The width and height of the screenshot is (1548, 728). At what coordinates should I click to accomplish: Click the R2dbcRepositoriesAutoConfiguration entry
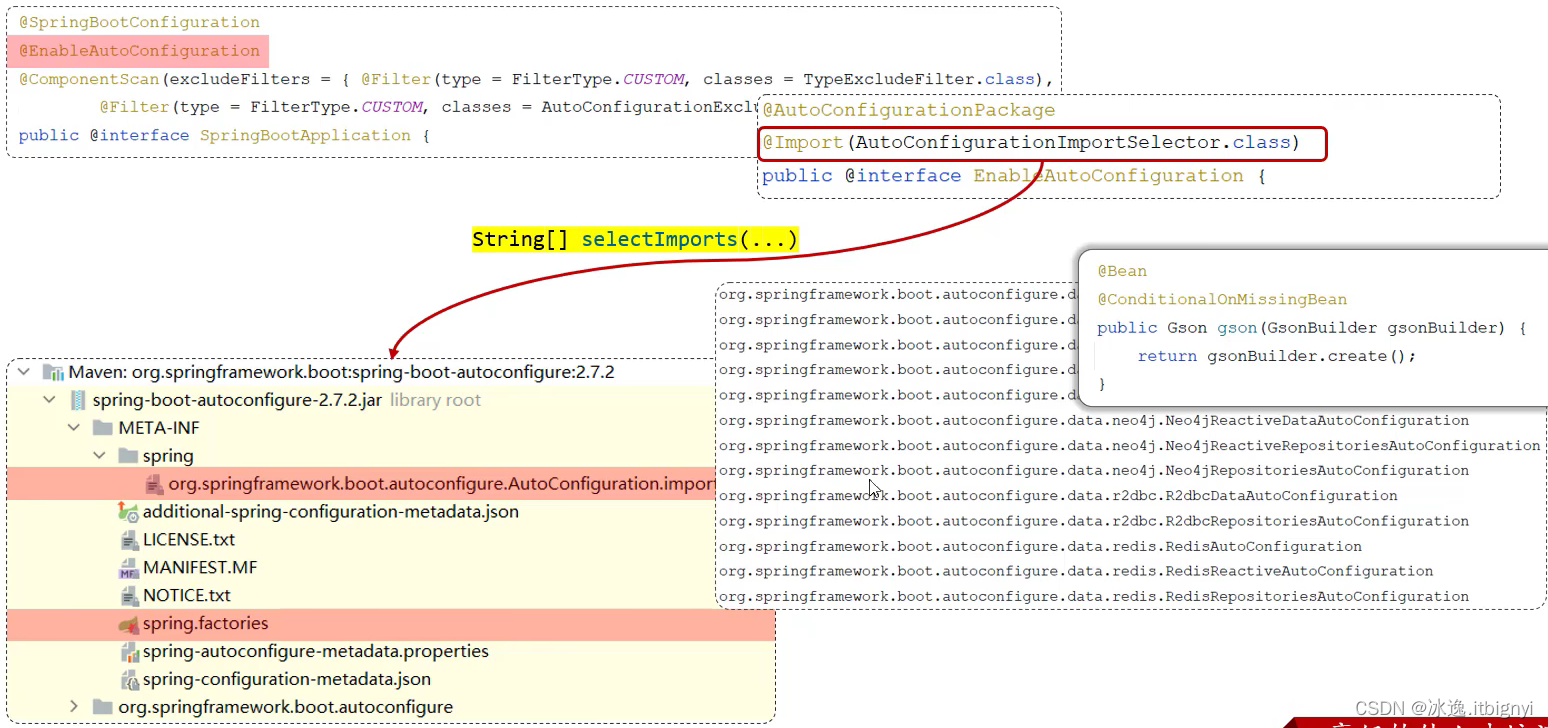[1094, 521]
